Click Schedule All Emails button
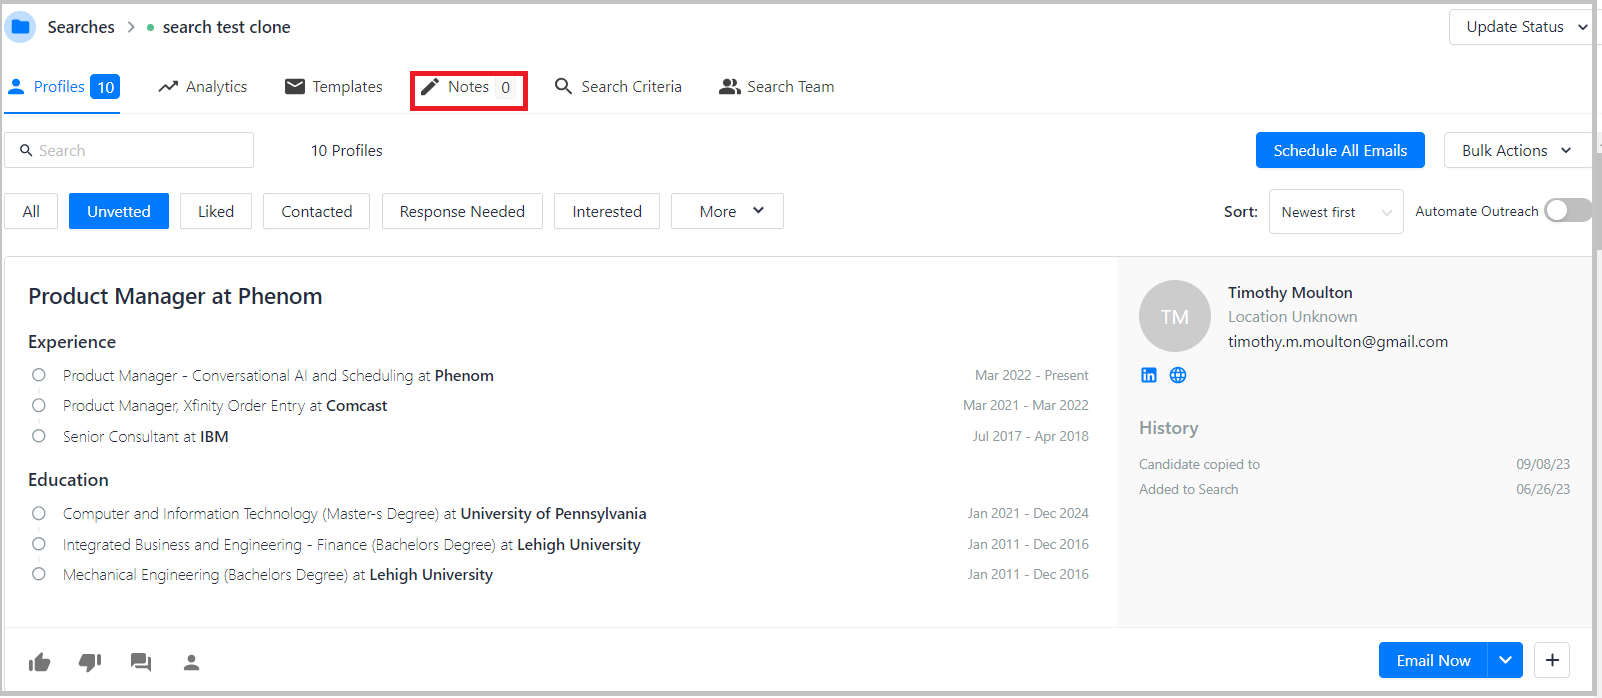This screenshot has height=698, width=1602. [x=1340, y=150]
